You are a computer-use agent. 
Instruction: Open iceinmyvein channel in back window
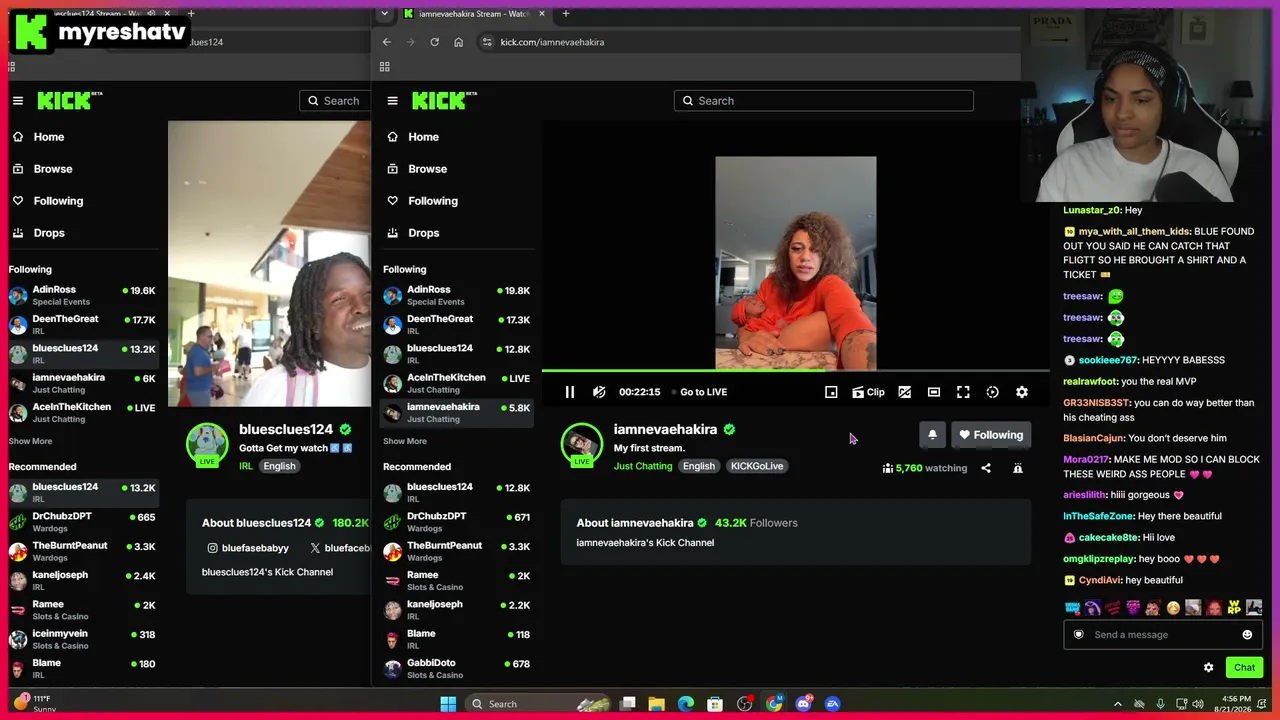point(82,639)
